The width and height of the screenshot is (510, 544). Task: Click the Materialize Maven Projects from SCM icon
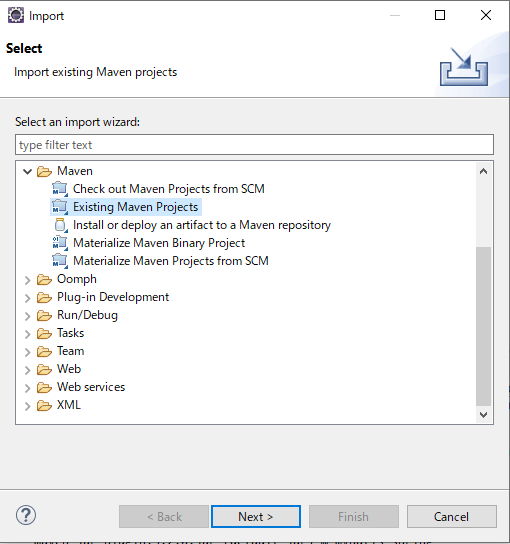click(x=60, y=261)
